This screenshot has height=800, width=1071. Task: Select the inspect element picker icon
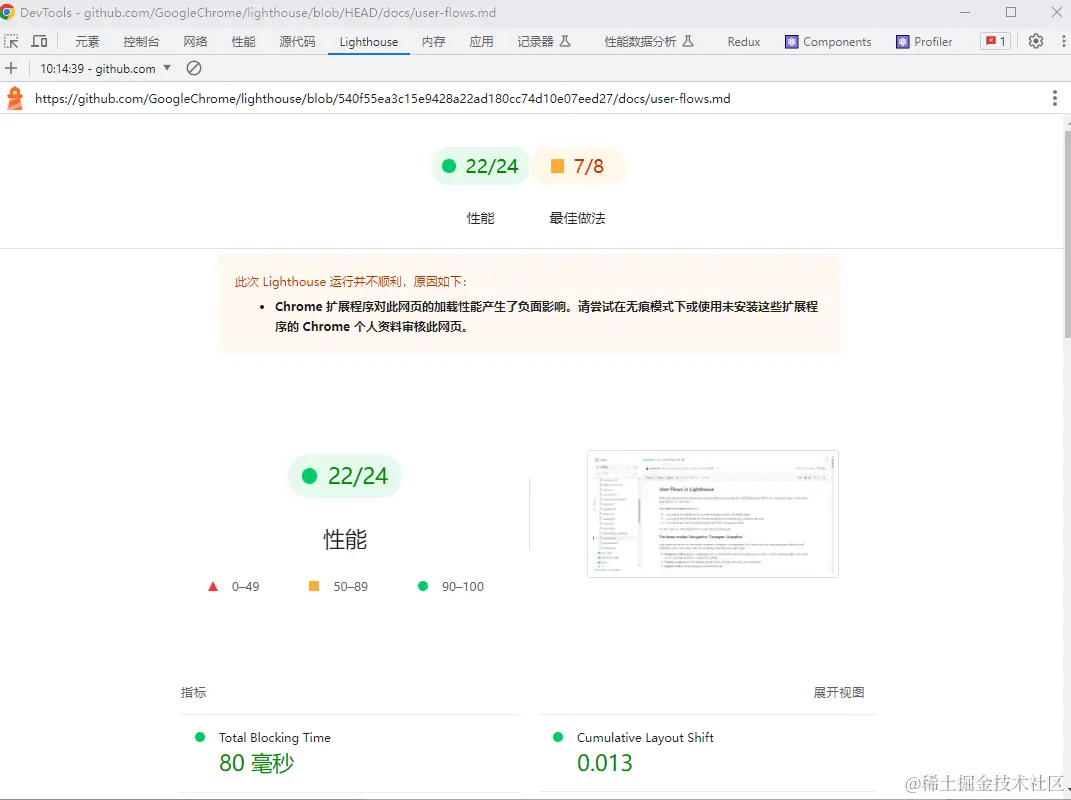pyautogui.click(x=11, y=41)
